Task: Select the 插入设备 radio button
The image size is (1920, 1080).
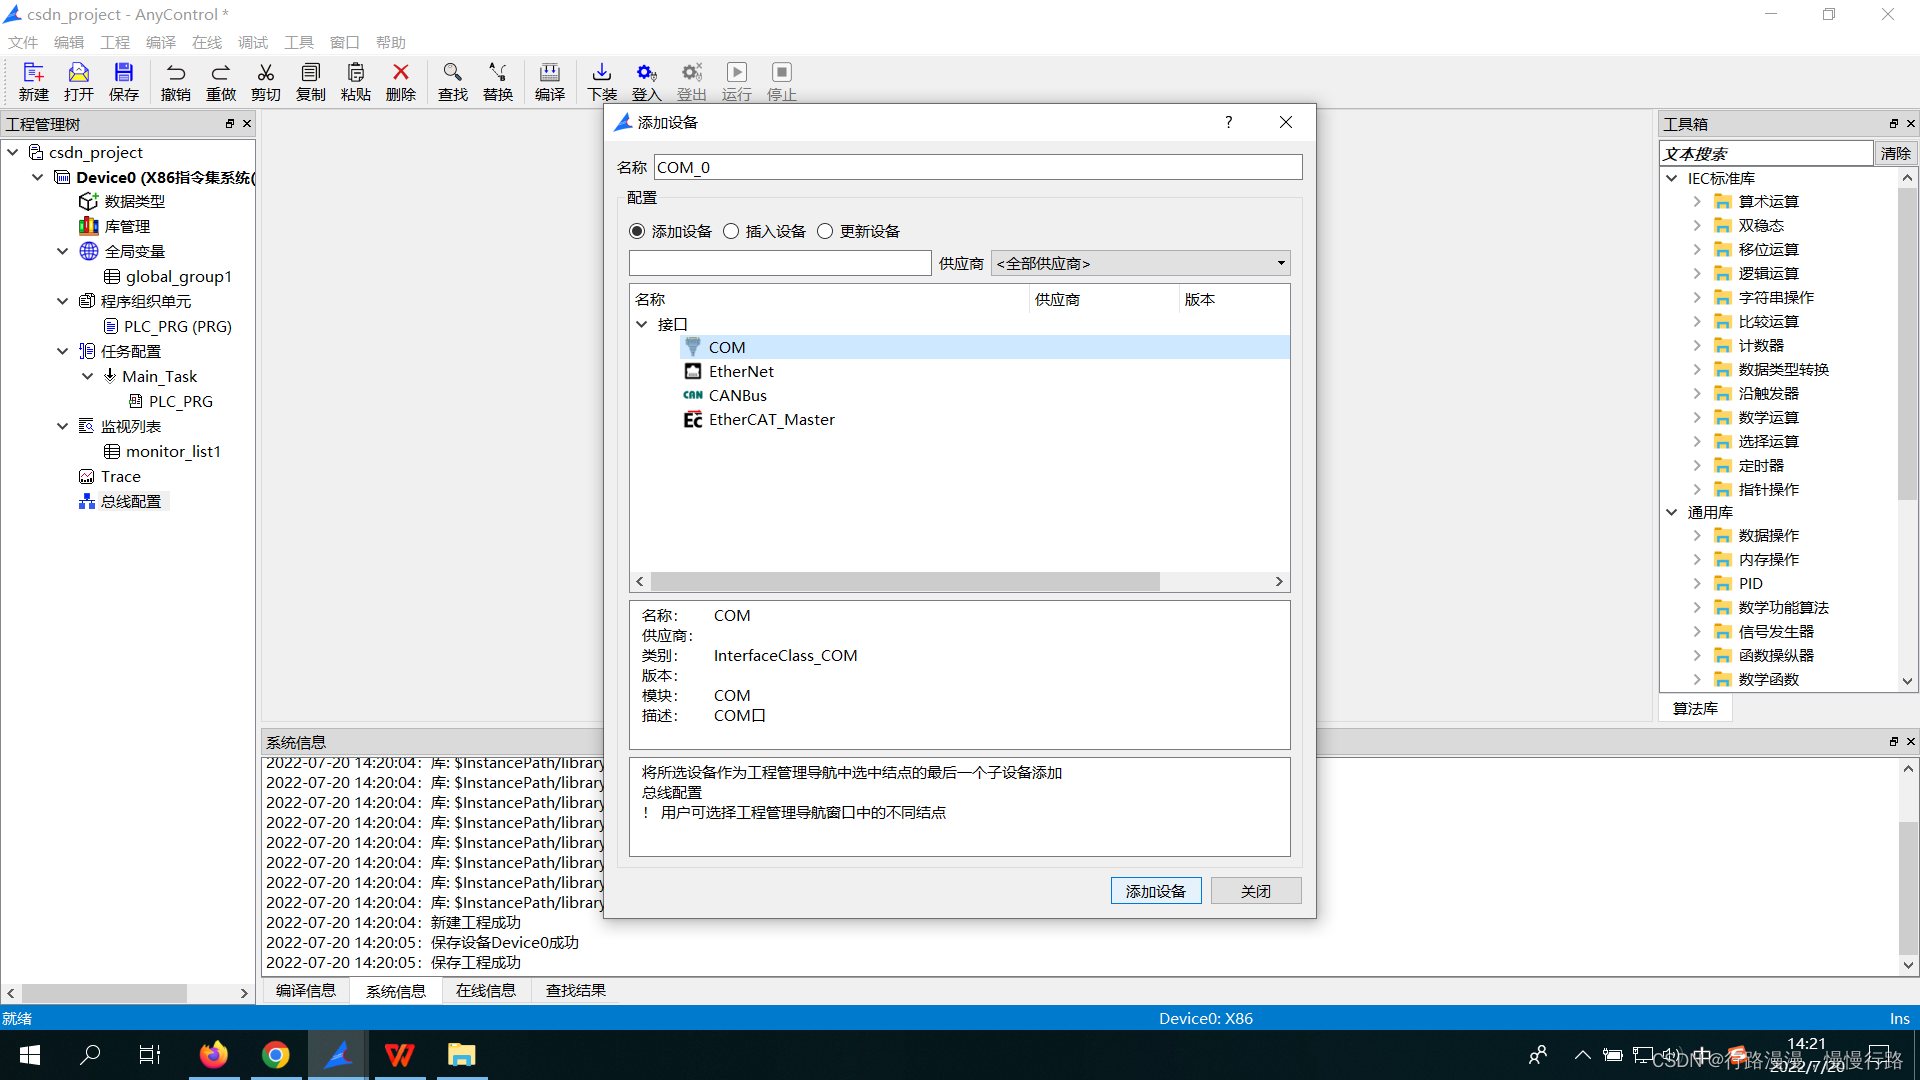Action: [731, 230]
